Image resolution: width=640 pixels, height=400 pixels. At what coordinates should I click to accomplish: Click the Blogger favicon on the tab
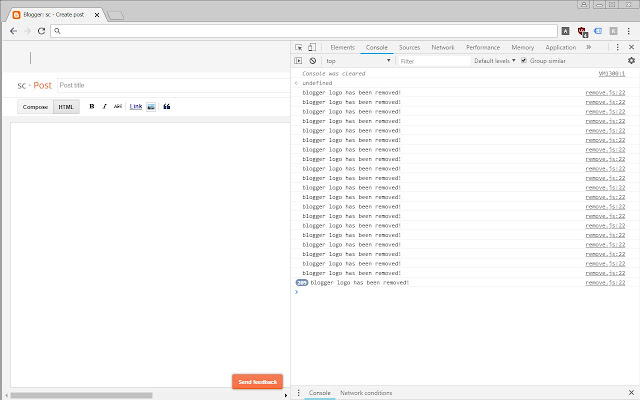coord(16,15)
